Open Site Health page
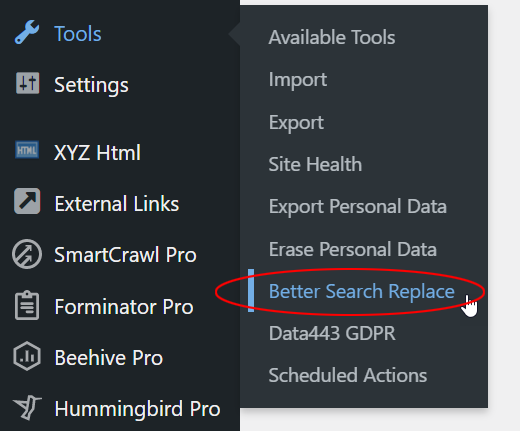The height and width of the screenshot is (431, 520). coord(315,164)
